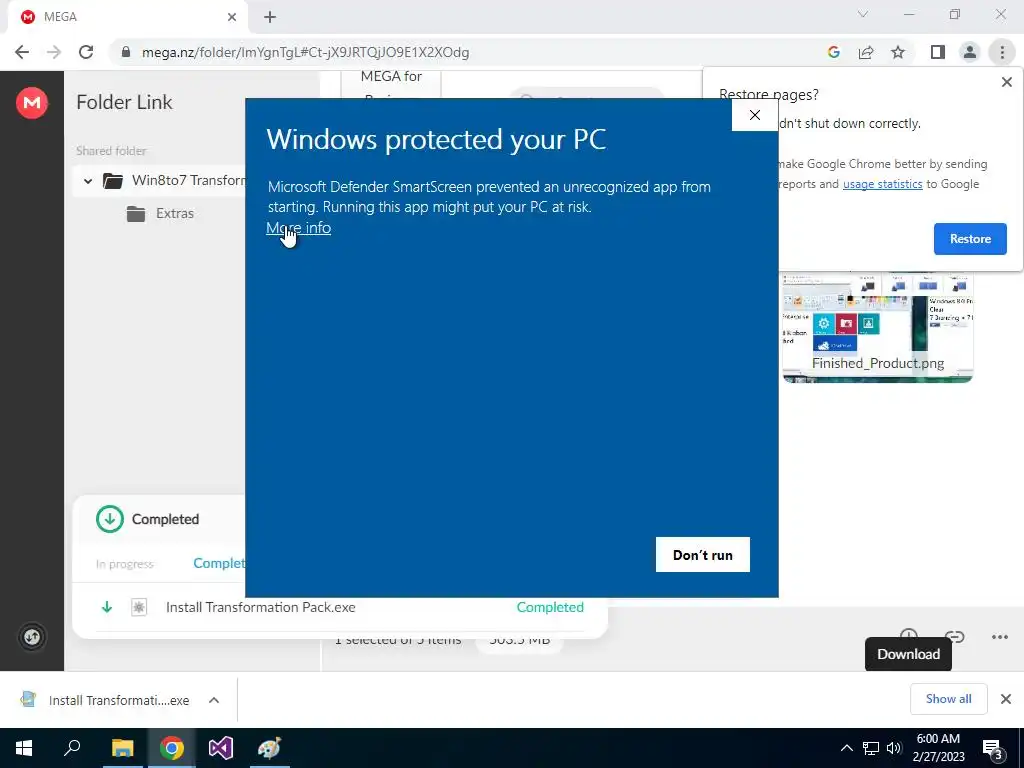The image size is (1024, 768).
Task: Click the Don't run button
Action: [x=703, y=554]
